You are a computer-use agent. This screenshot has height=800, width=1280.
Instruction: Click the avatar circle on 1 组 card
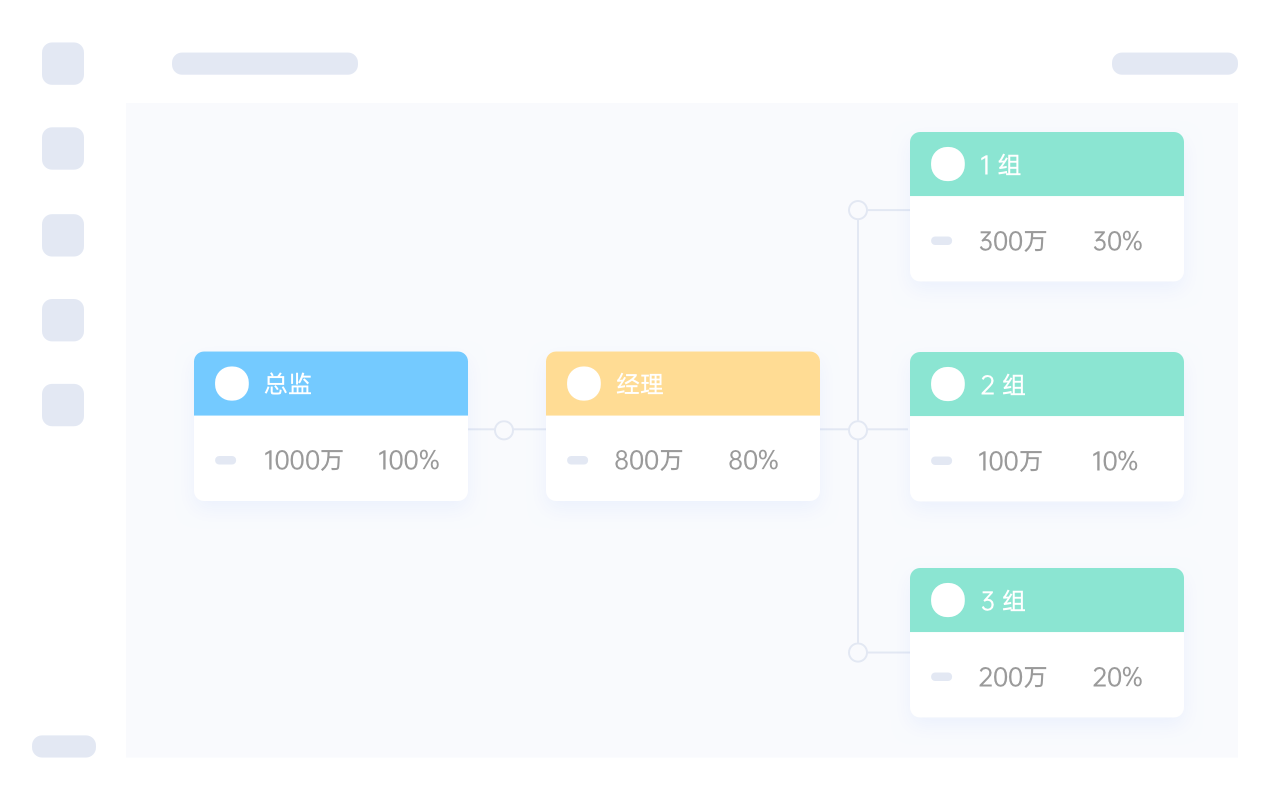pyautogui.click(x=948, y=164)
